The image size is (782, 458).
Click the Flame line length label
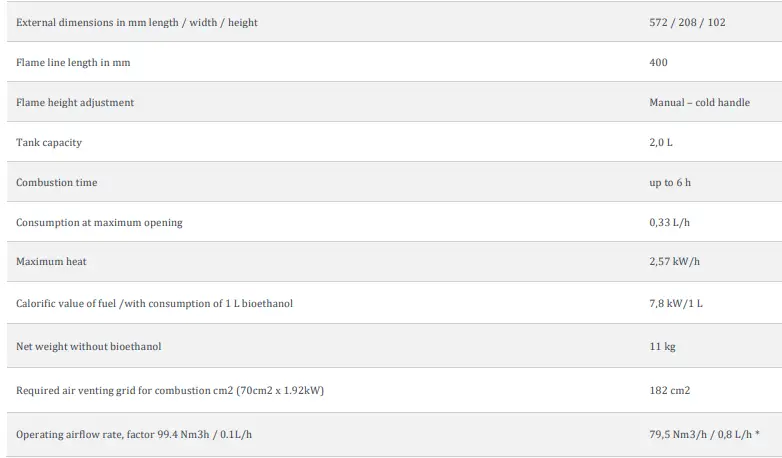click(x=73, y=62)
